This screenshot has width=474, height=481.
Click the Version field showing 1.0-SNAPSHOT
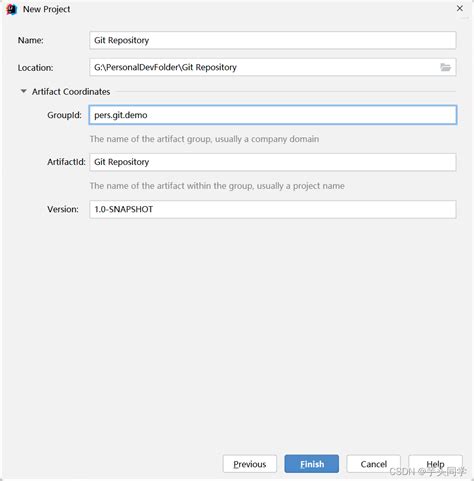click(x=273, y=209)
